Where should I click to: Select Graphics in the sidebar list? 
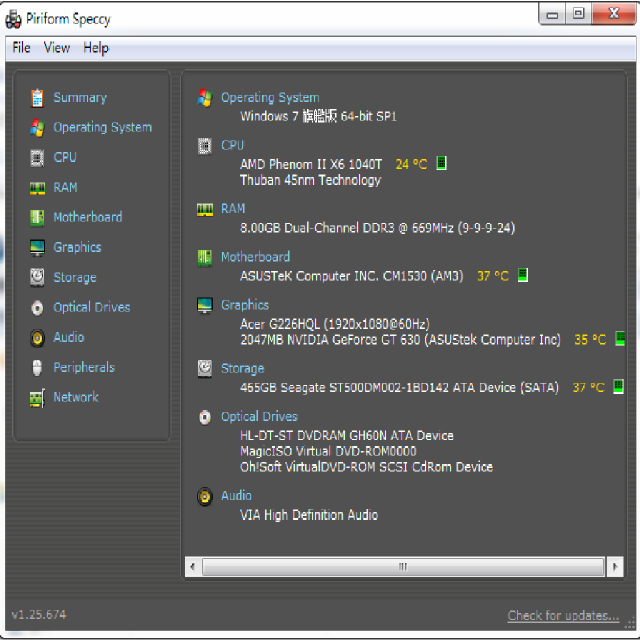click(x=77, y=248)
